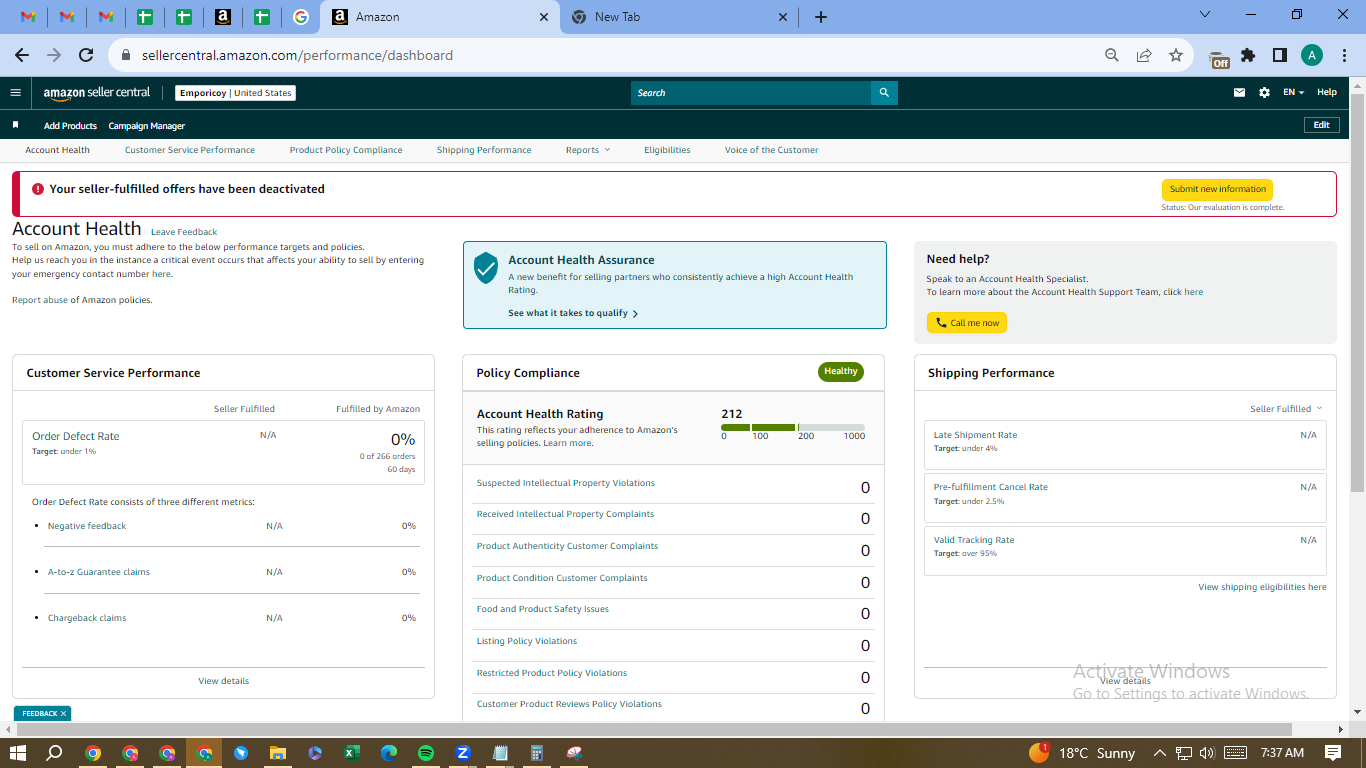Viewport: 1366px width, 768px height.
Task: Dismiss the FEEDBACK tag with its X
Action: pyautogui.click(x=63, y=714)
